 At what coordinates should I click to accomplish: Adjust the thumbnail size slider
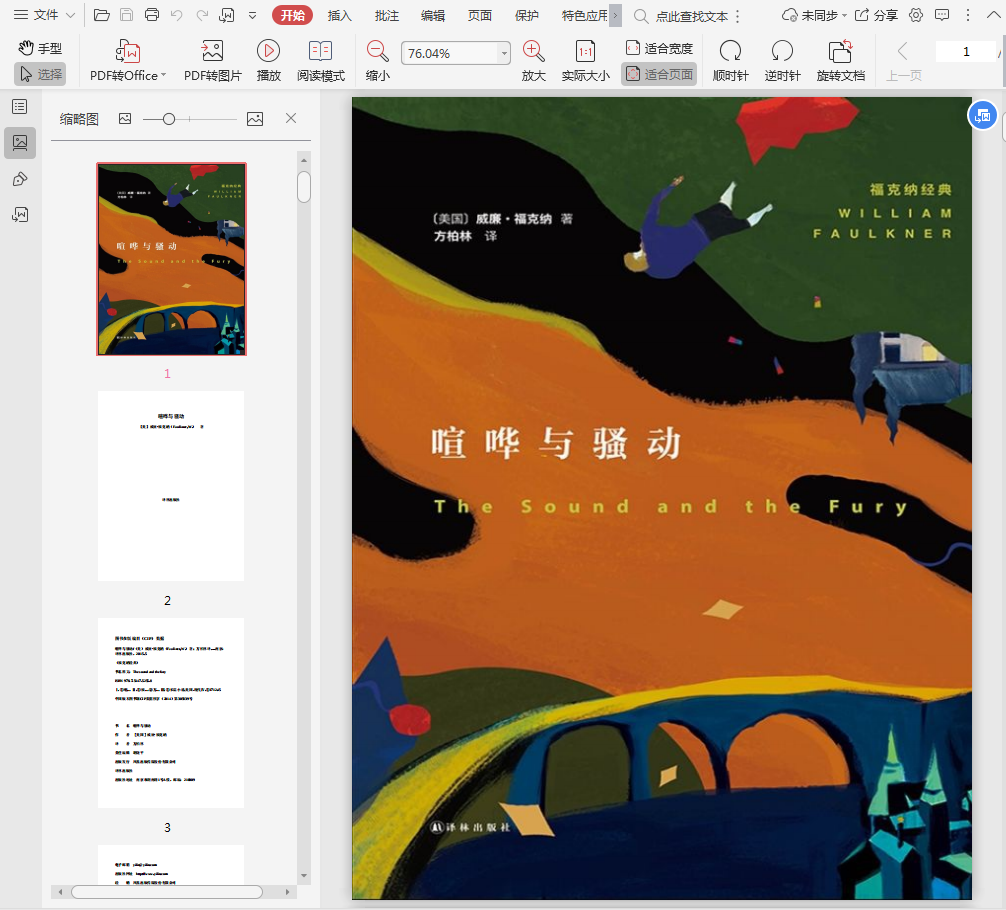click(169, 119)
